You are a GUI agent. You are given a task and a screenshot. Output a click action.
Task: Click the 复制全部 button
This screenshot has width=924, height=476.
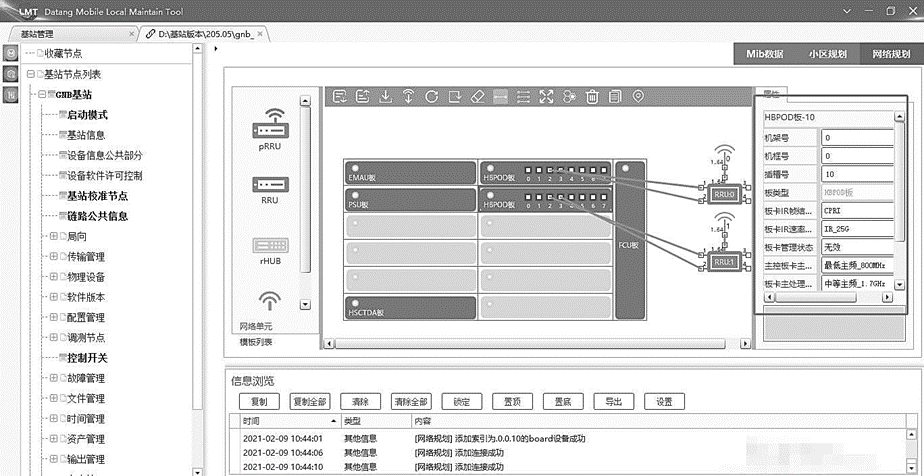(x=310, y=402)
